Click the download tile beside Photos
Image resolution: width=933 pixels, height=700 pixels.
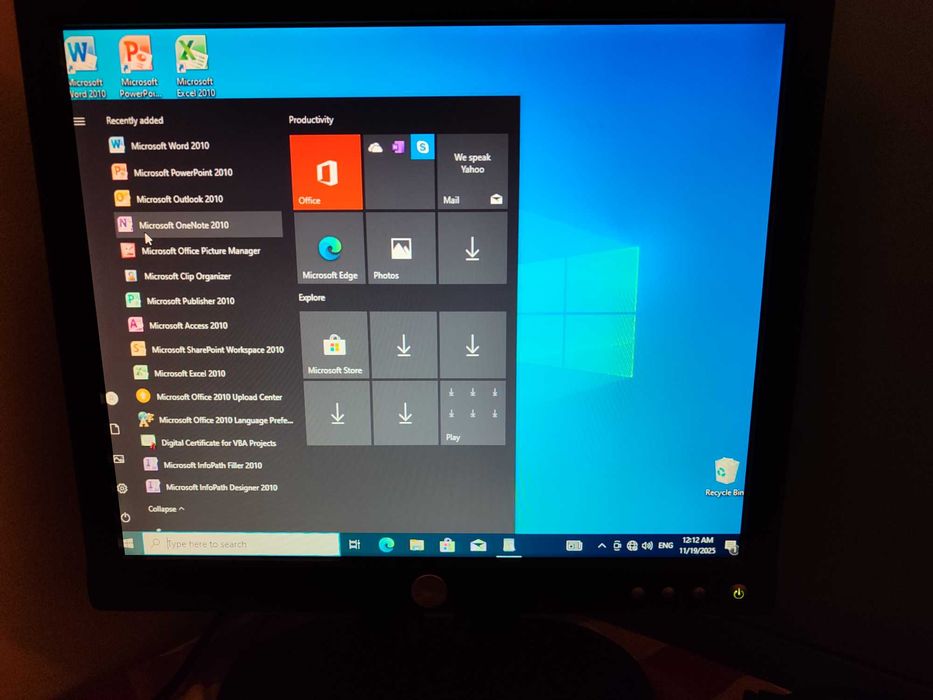(x=472, y=248)
